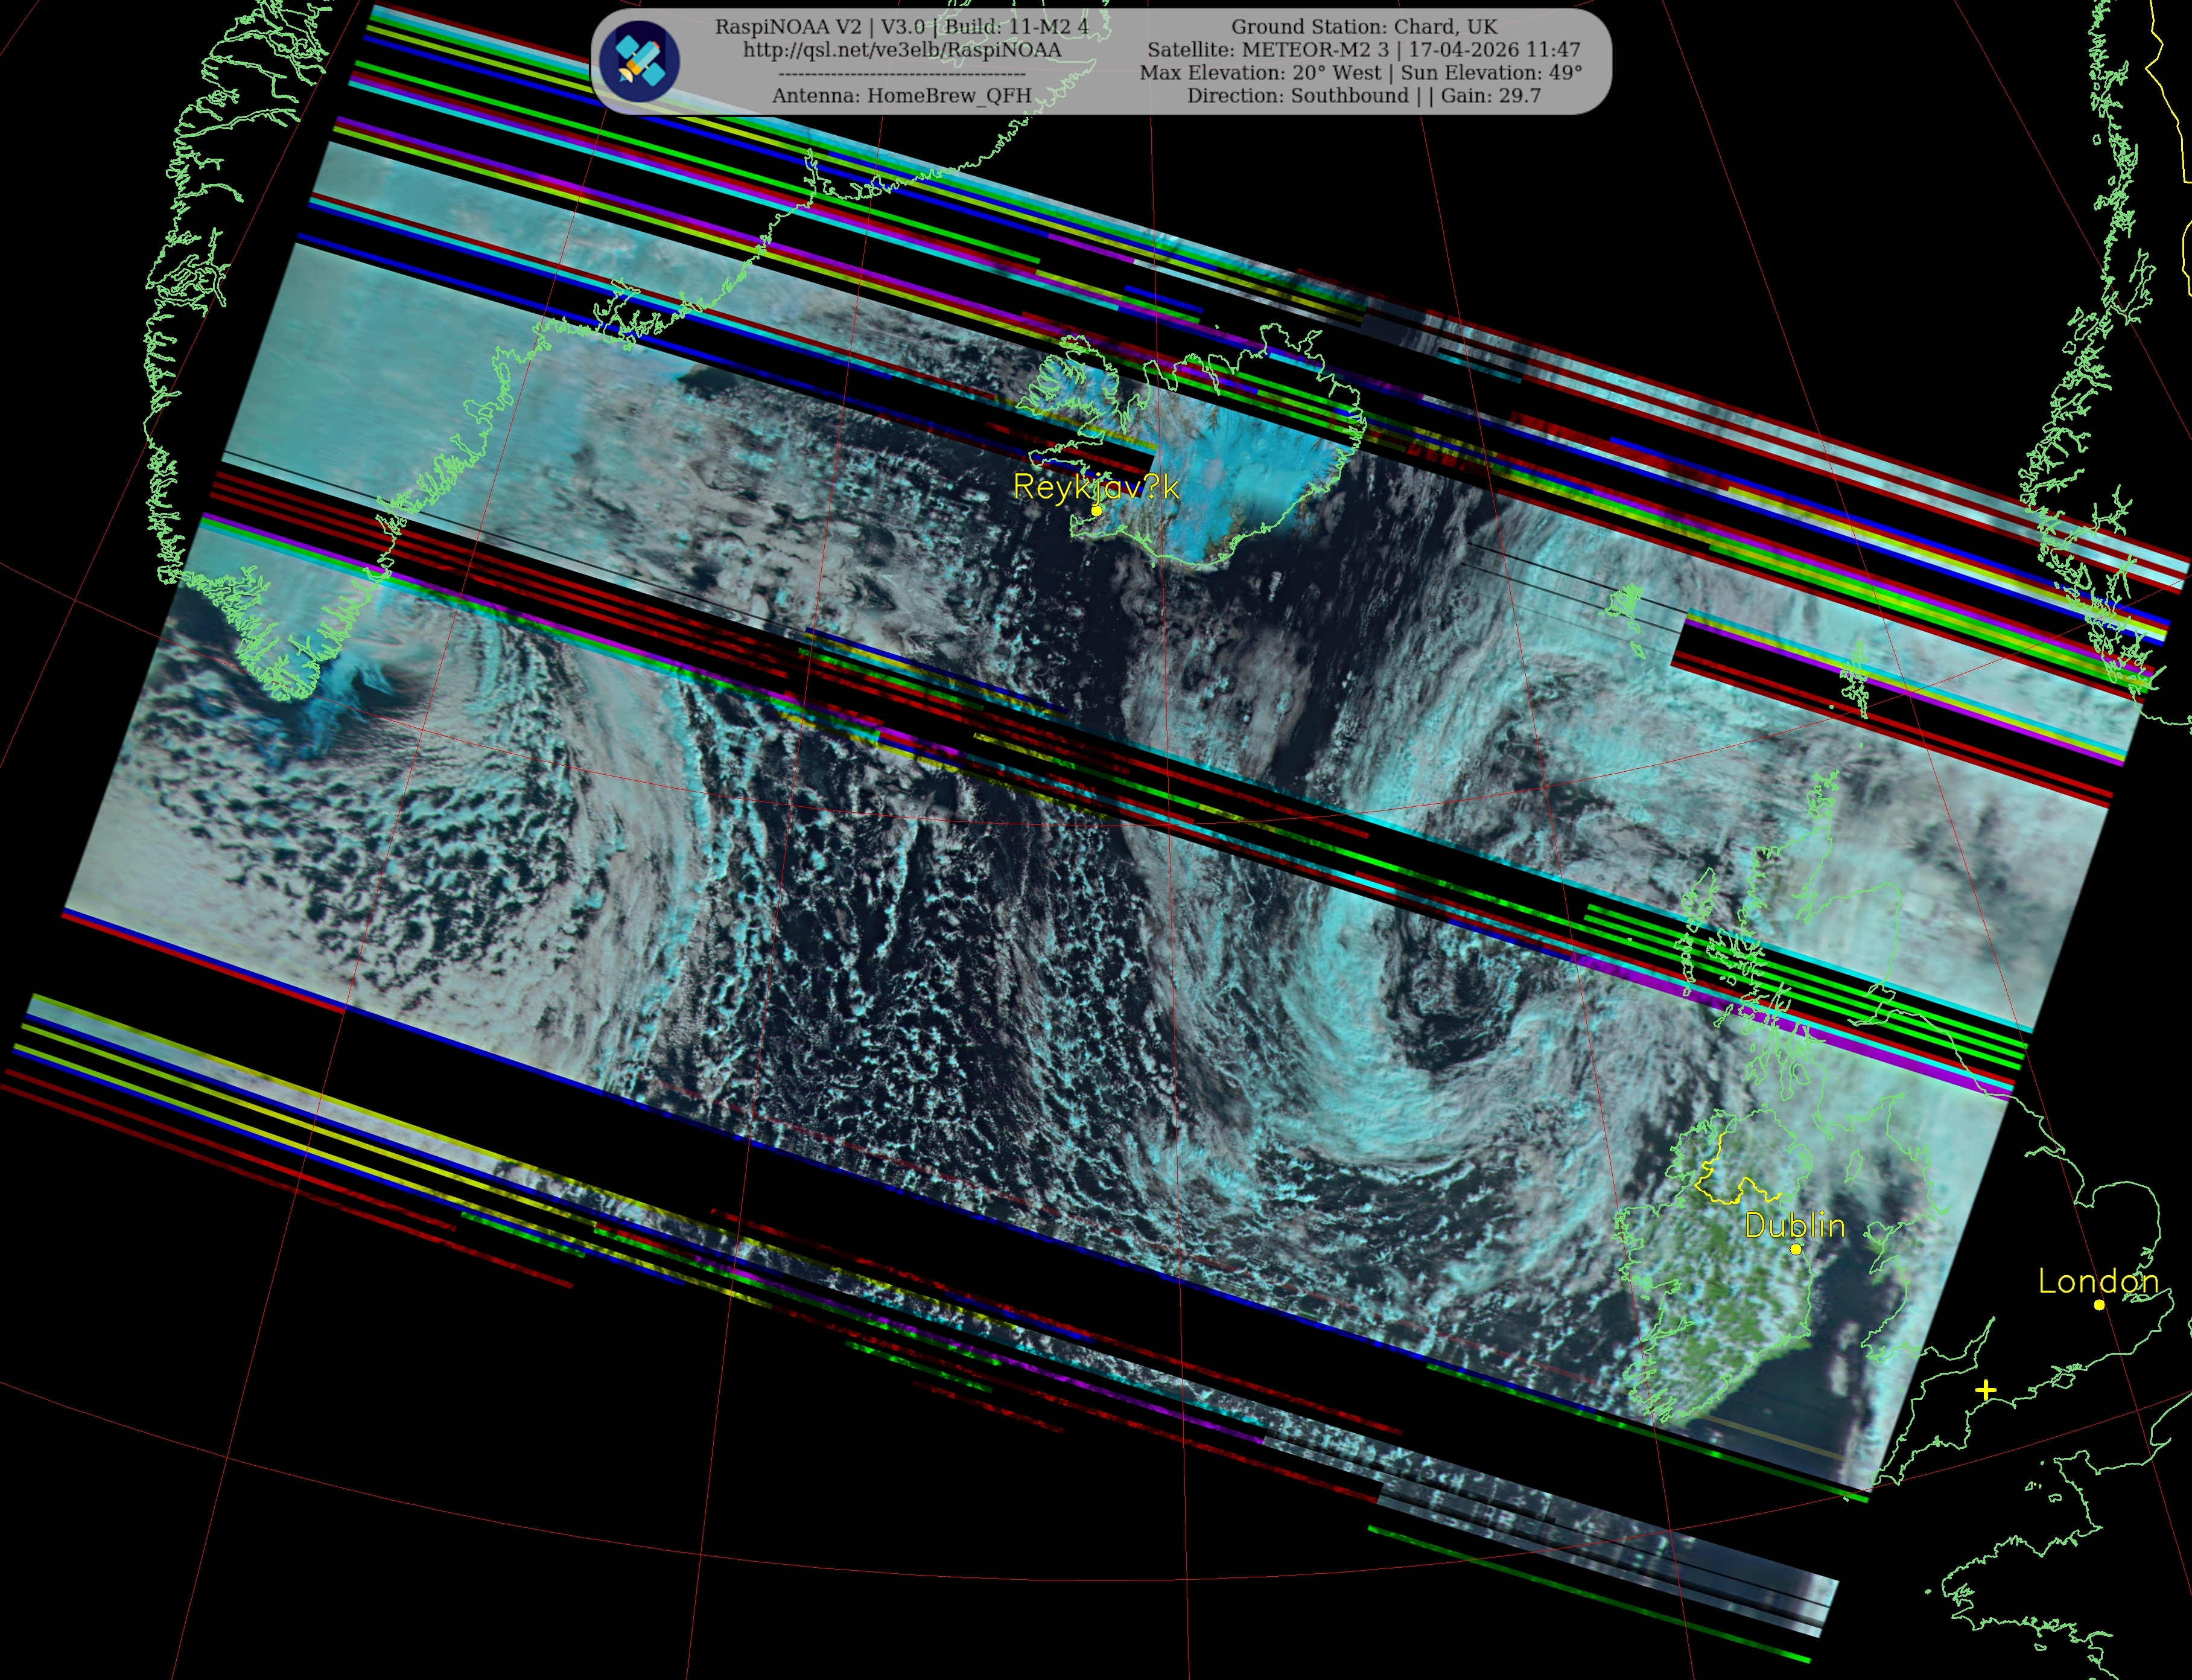This screenshot has width=2192, height=1680.
Task: Select the Reykjav?k city label
Action: click(1096, 487)
